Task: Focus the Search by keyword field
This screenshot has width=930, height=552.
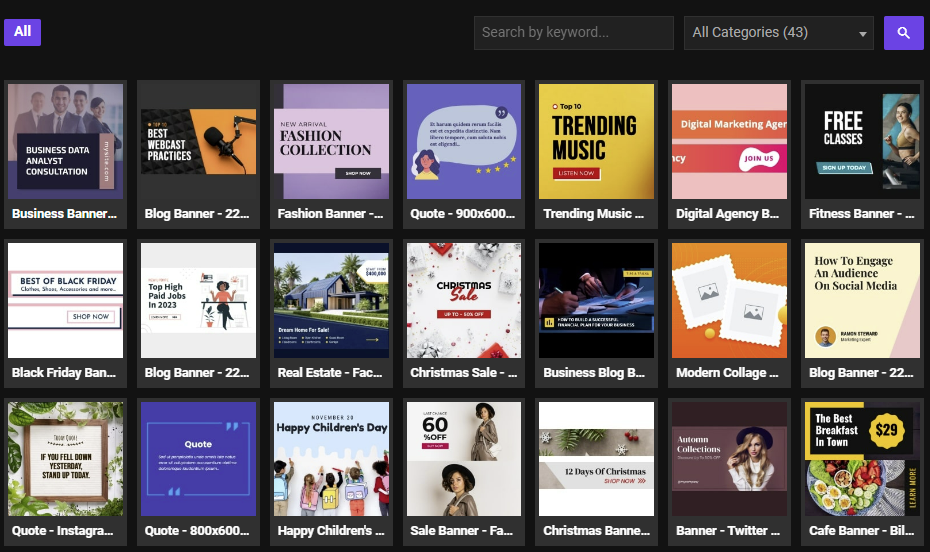Action: pos(574,33)
